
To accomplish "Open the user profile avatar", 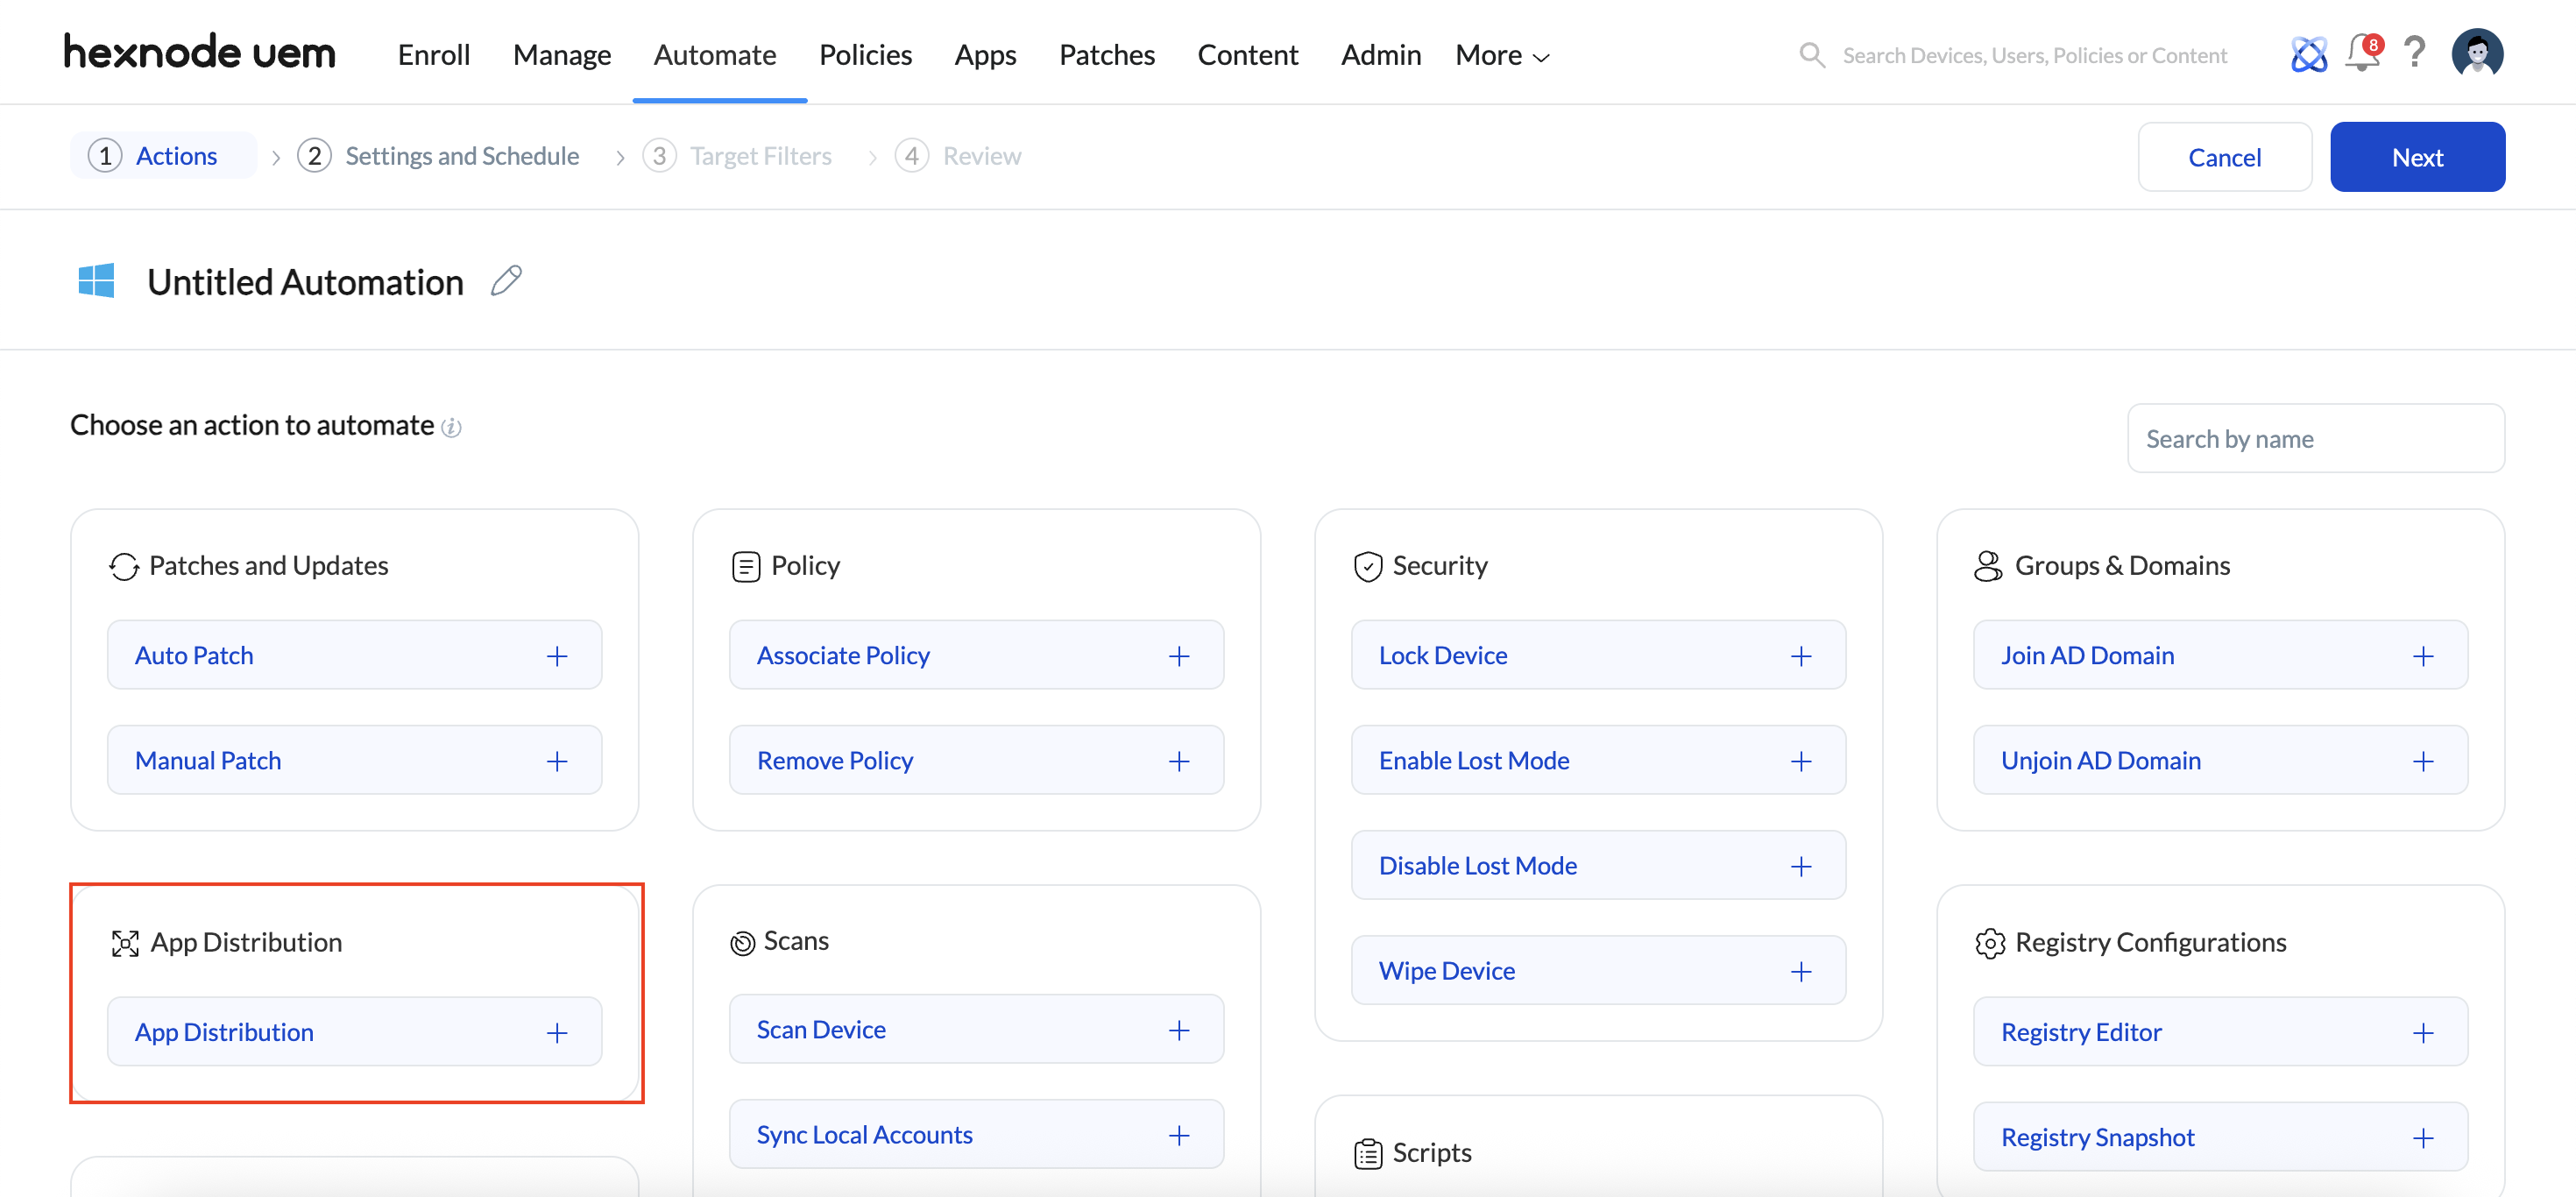I will tap(2477, 53).
